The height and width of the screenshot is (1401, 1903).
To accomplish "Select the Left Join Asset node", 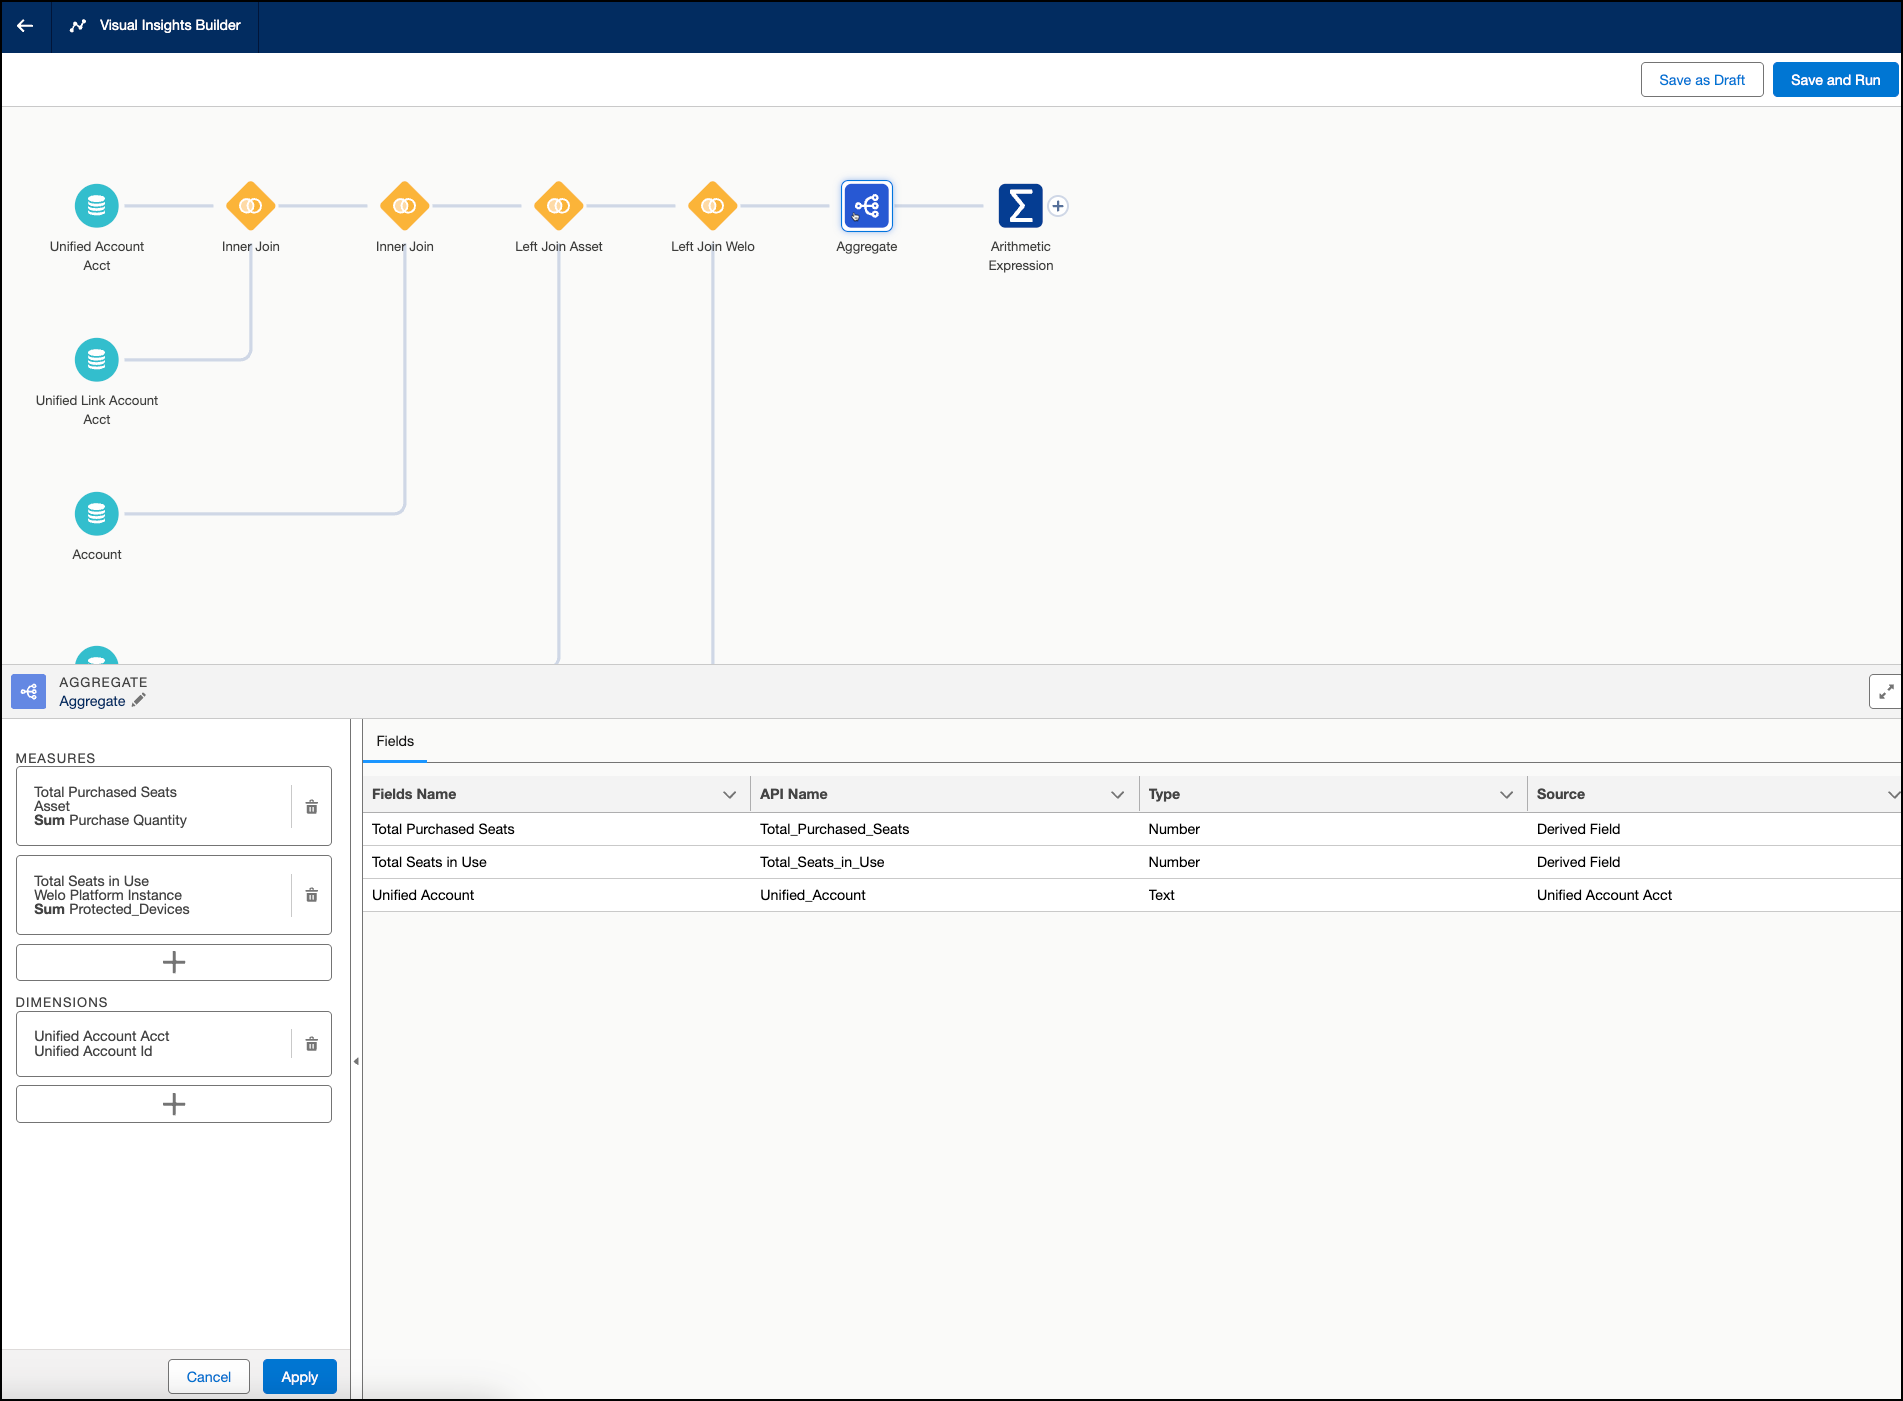I will 559,206.
